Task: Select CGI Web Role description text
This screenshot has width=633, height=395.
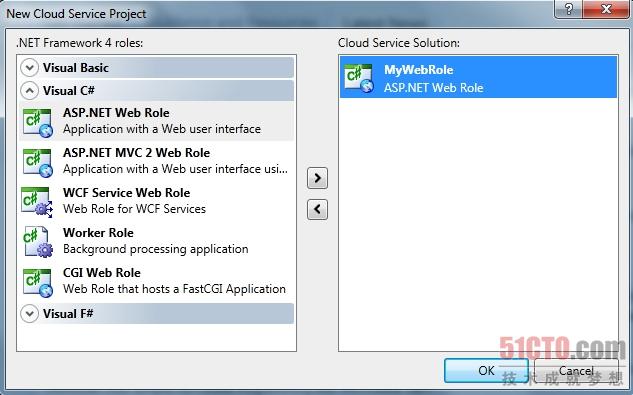Action: coord(174,289)
